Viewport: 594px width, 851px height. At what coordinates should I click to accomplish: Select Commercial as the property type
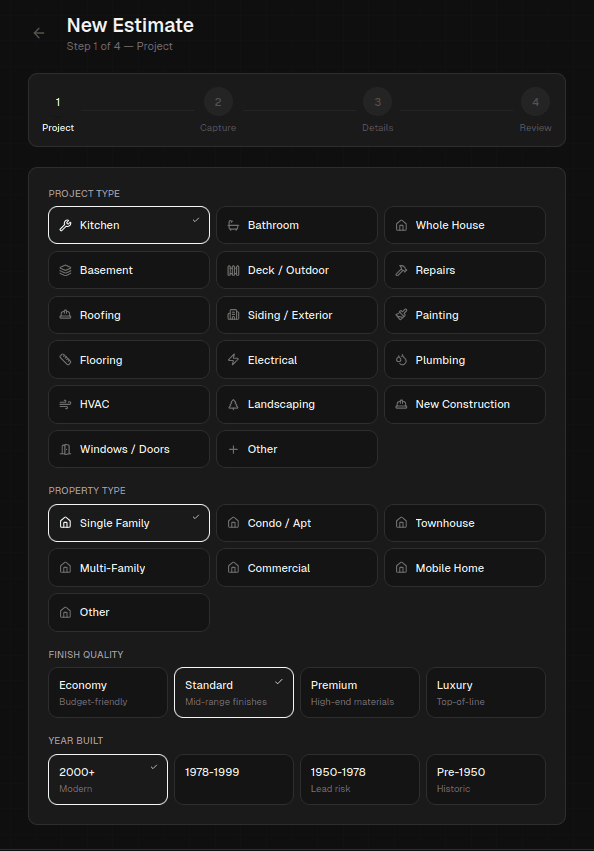click(296, 567)
